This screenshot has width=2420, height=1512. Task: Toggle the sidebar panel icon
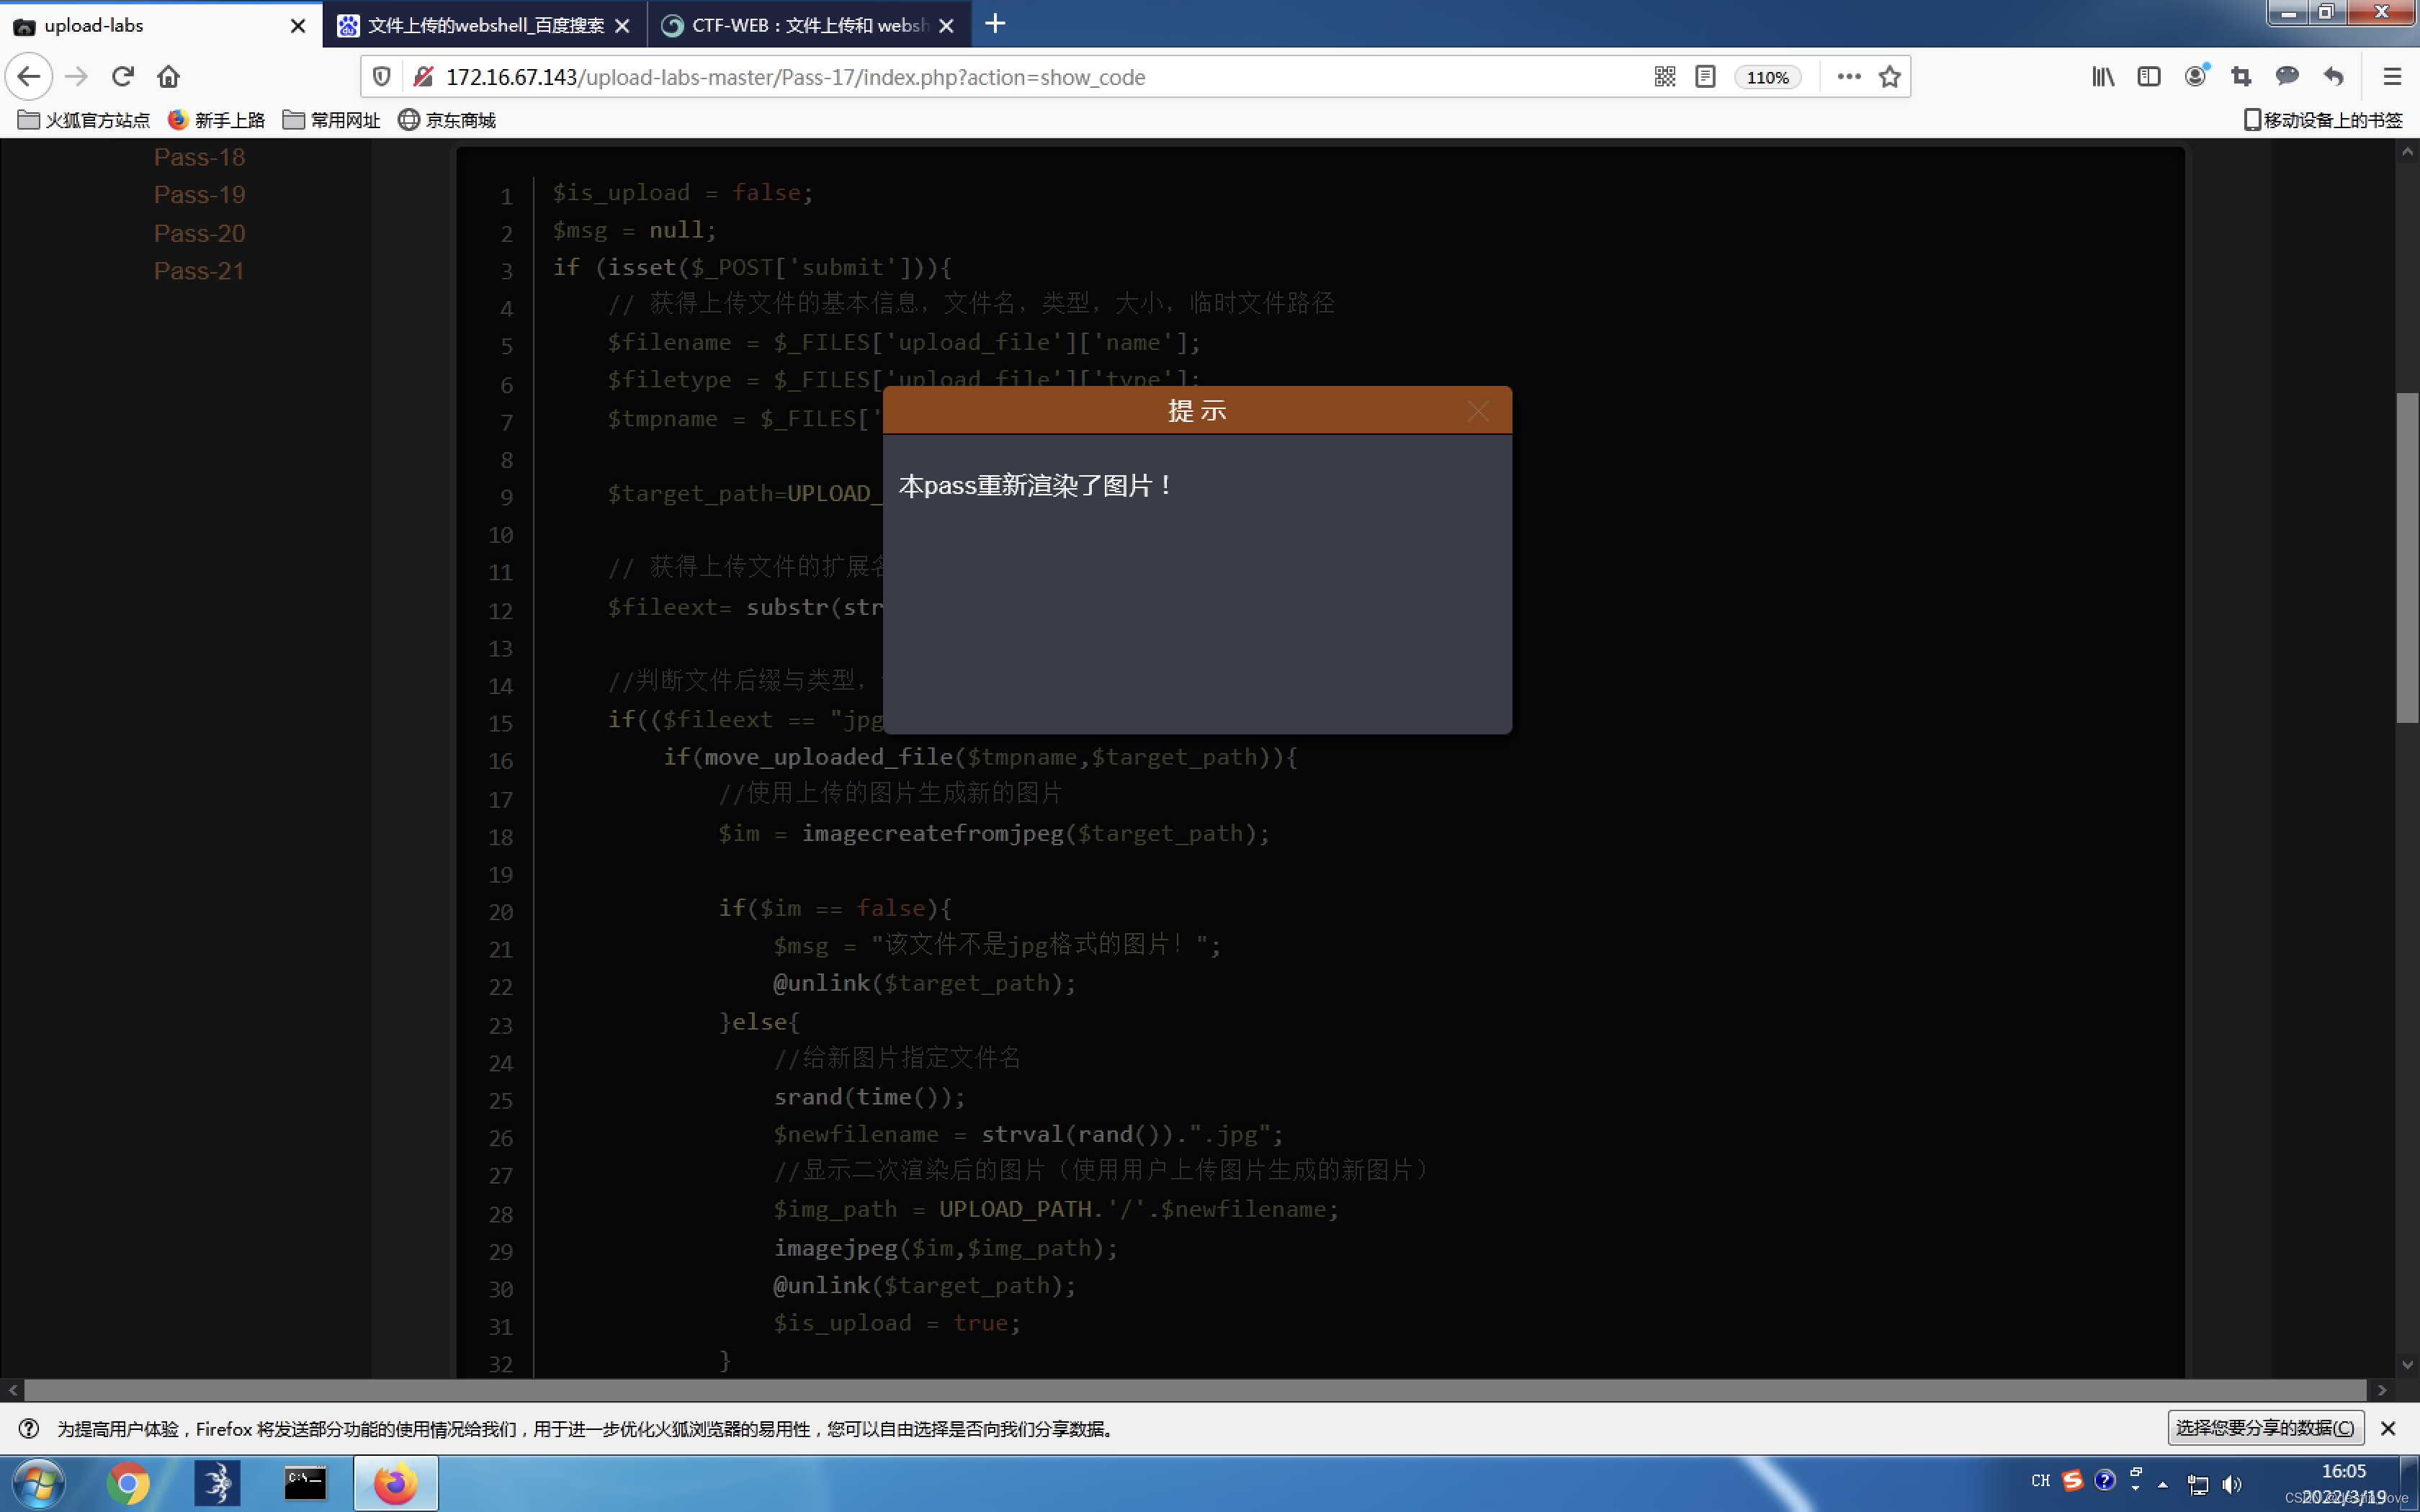click(x=2149, y=77)
